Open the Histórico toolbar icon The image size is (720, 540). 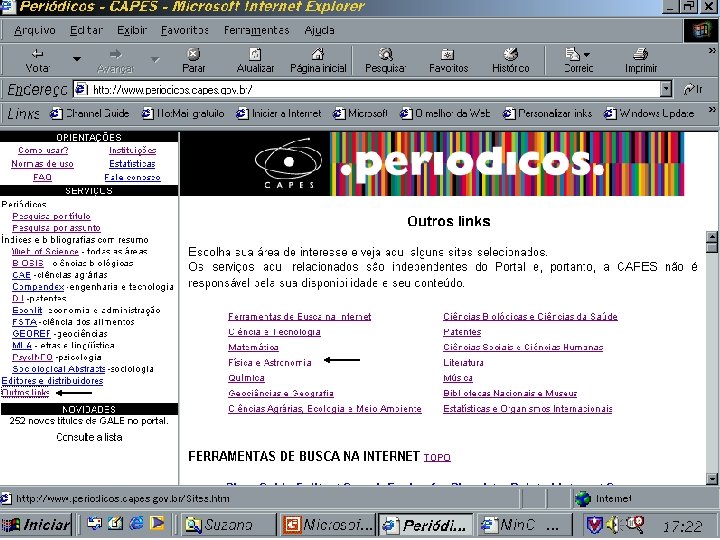tap(511, 54)
